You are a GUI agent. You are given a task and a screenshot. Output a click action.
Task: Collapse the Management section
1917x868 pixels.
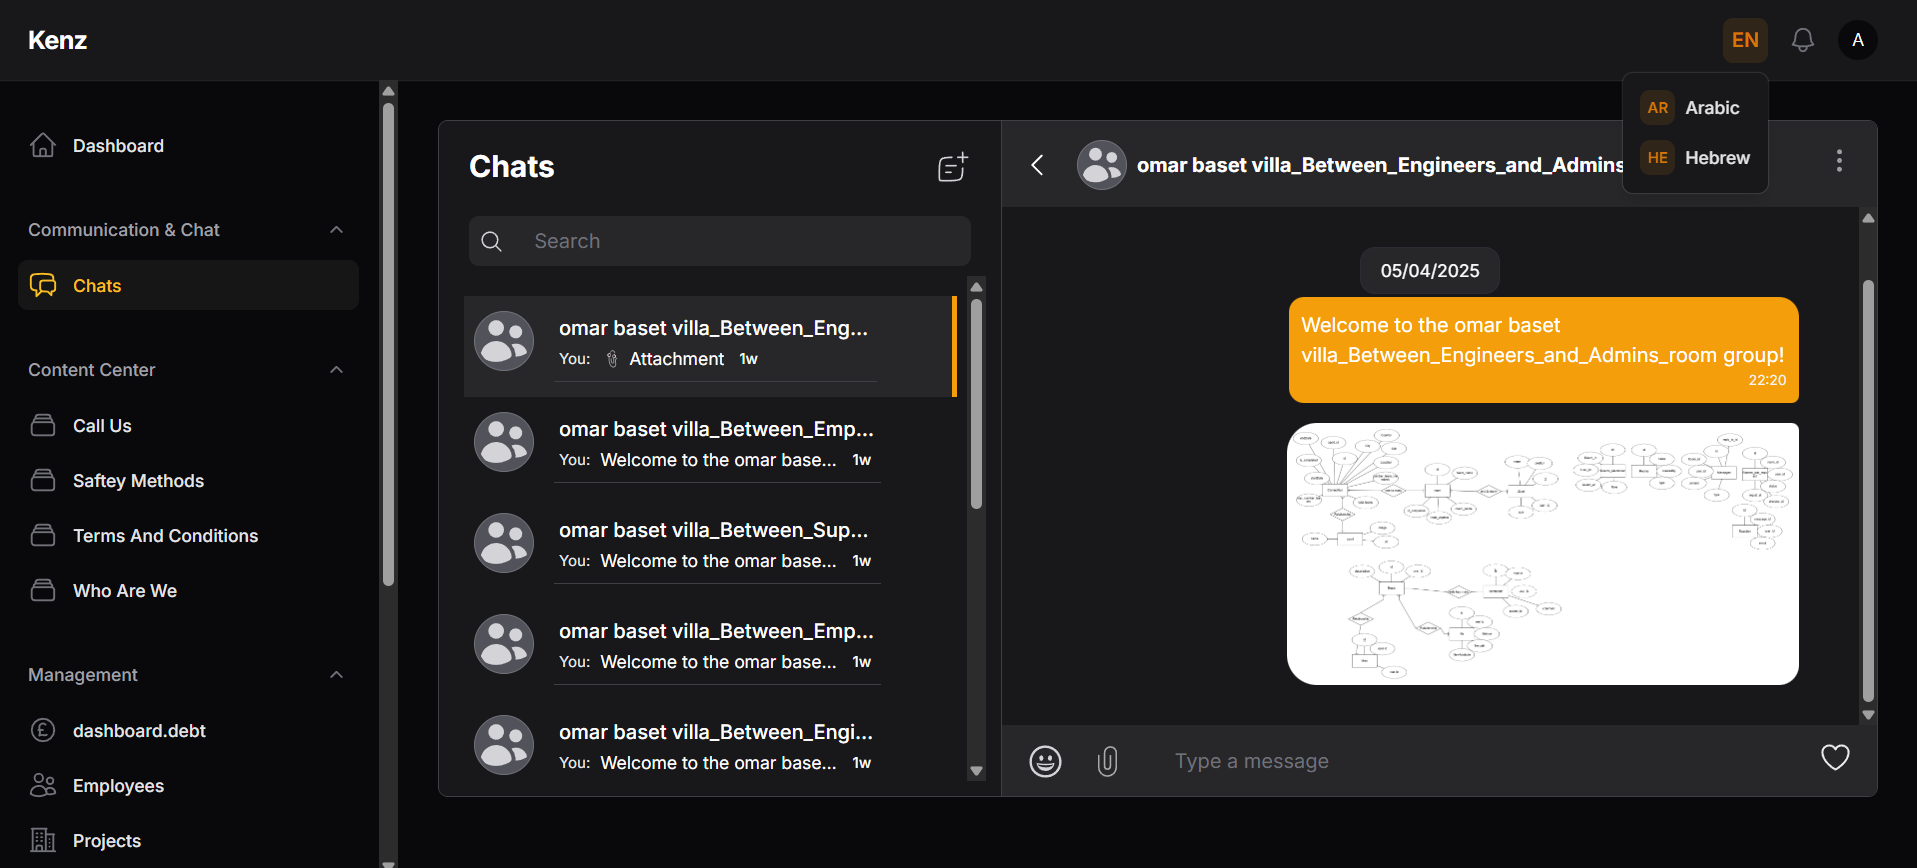tap(336, 675)
